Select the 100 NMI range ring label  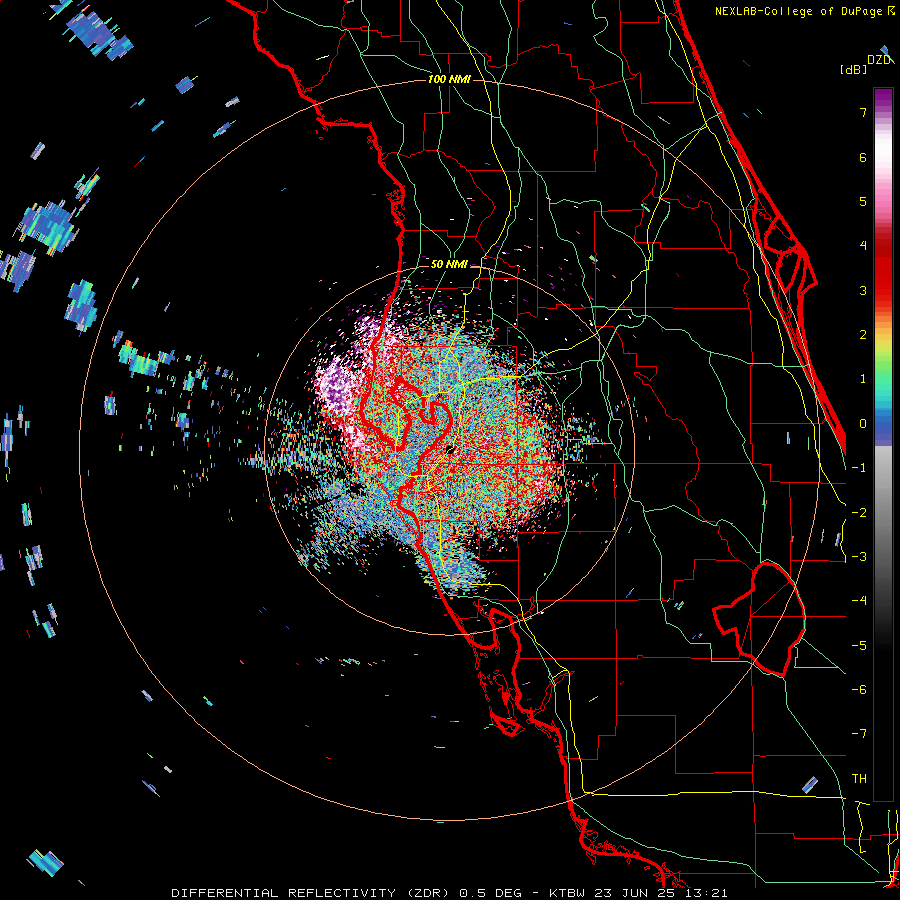449,79
